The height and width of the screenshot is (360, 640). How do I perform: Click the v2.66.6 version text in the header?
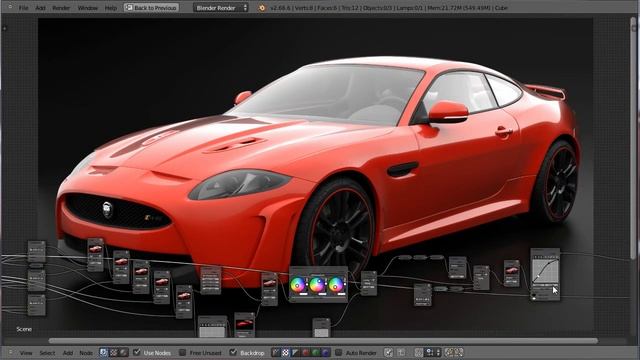(x=280, y=8)
